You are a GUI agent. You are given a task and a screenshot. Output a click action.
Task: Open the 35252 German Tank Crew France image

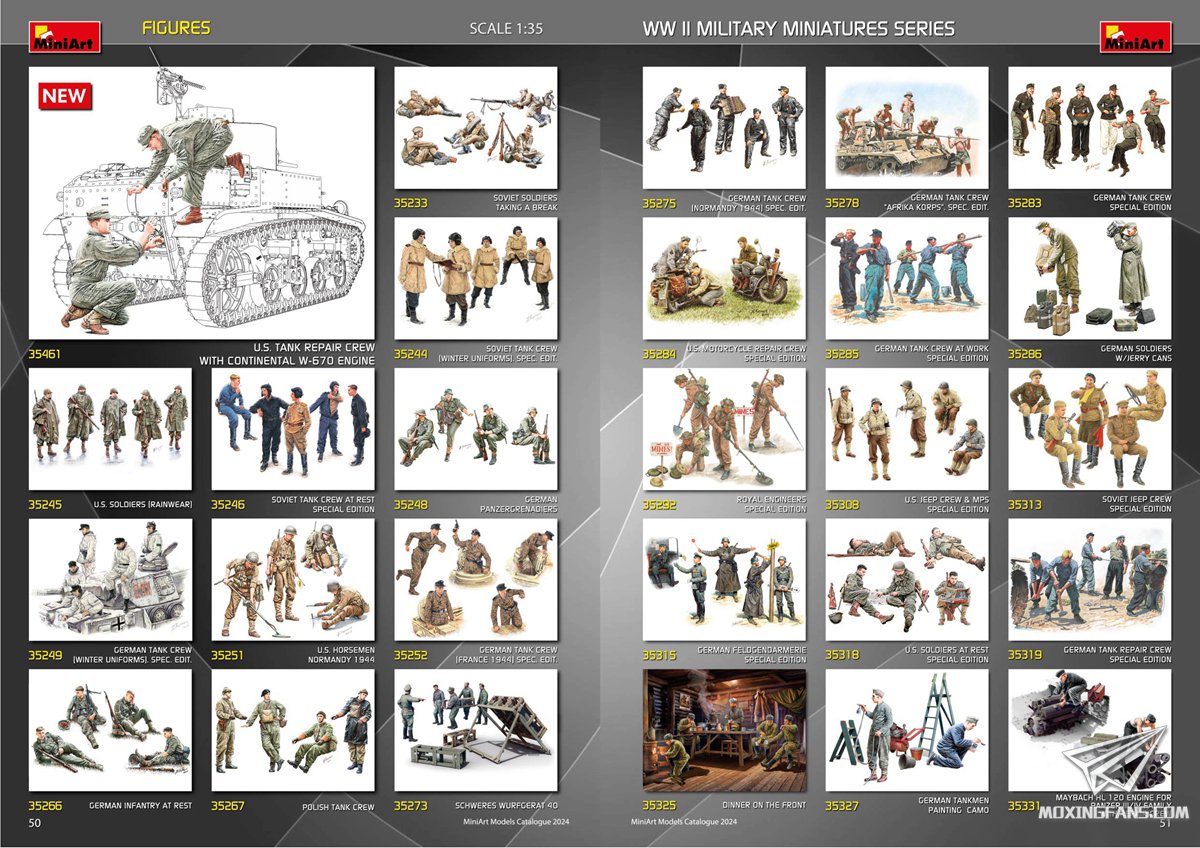[476, 580]
